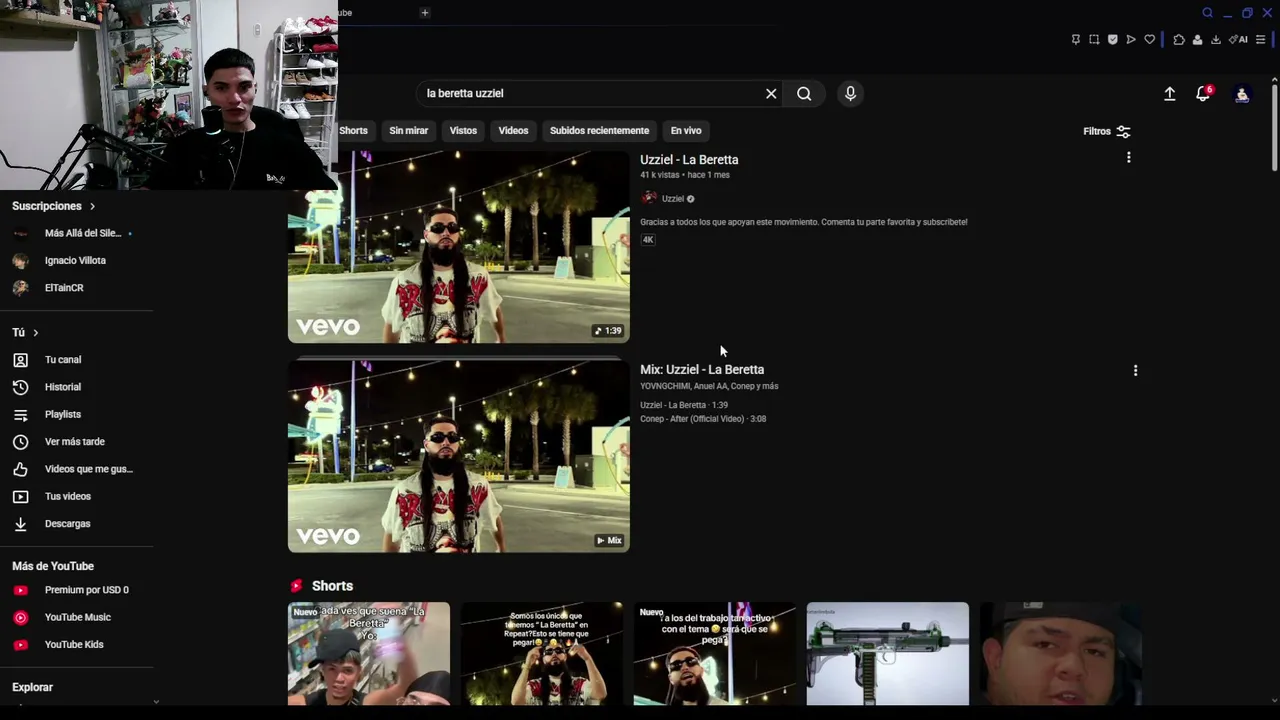Click the Uzziel channel avatar
Image resolution: width=1280 pixels, height=720 pixels.
click(649, 199)
